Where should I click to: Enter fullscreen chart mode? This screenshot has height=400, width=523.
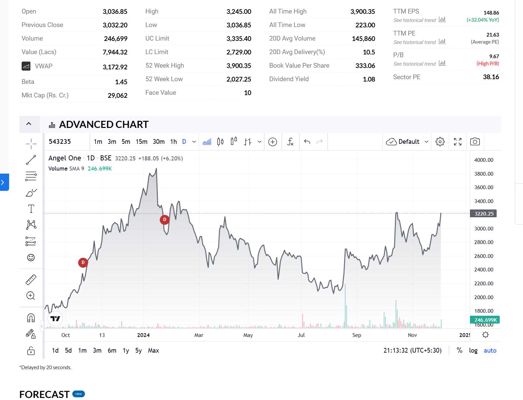point(458,142)
